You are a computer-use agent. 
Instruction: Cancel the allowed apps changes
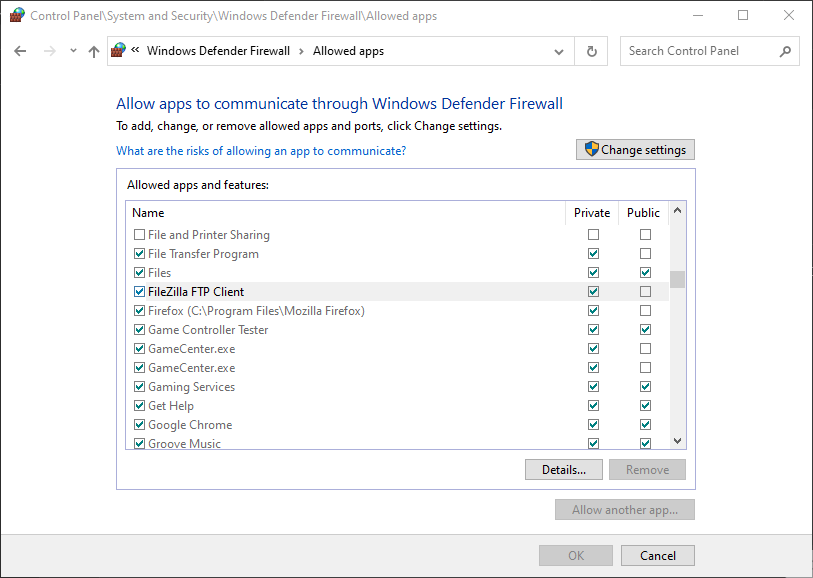[x=657, y=556]
